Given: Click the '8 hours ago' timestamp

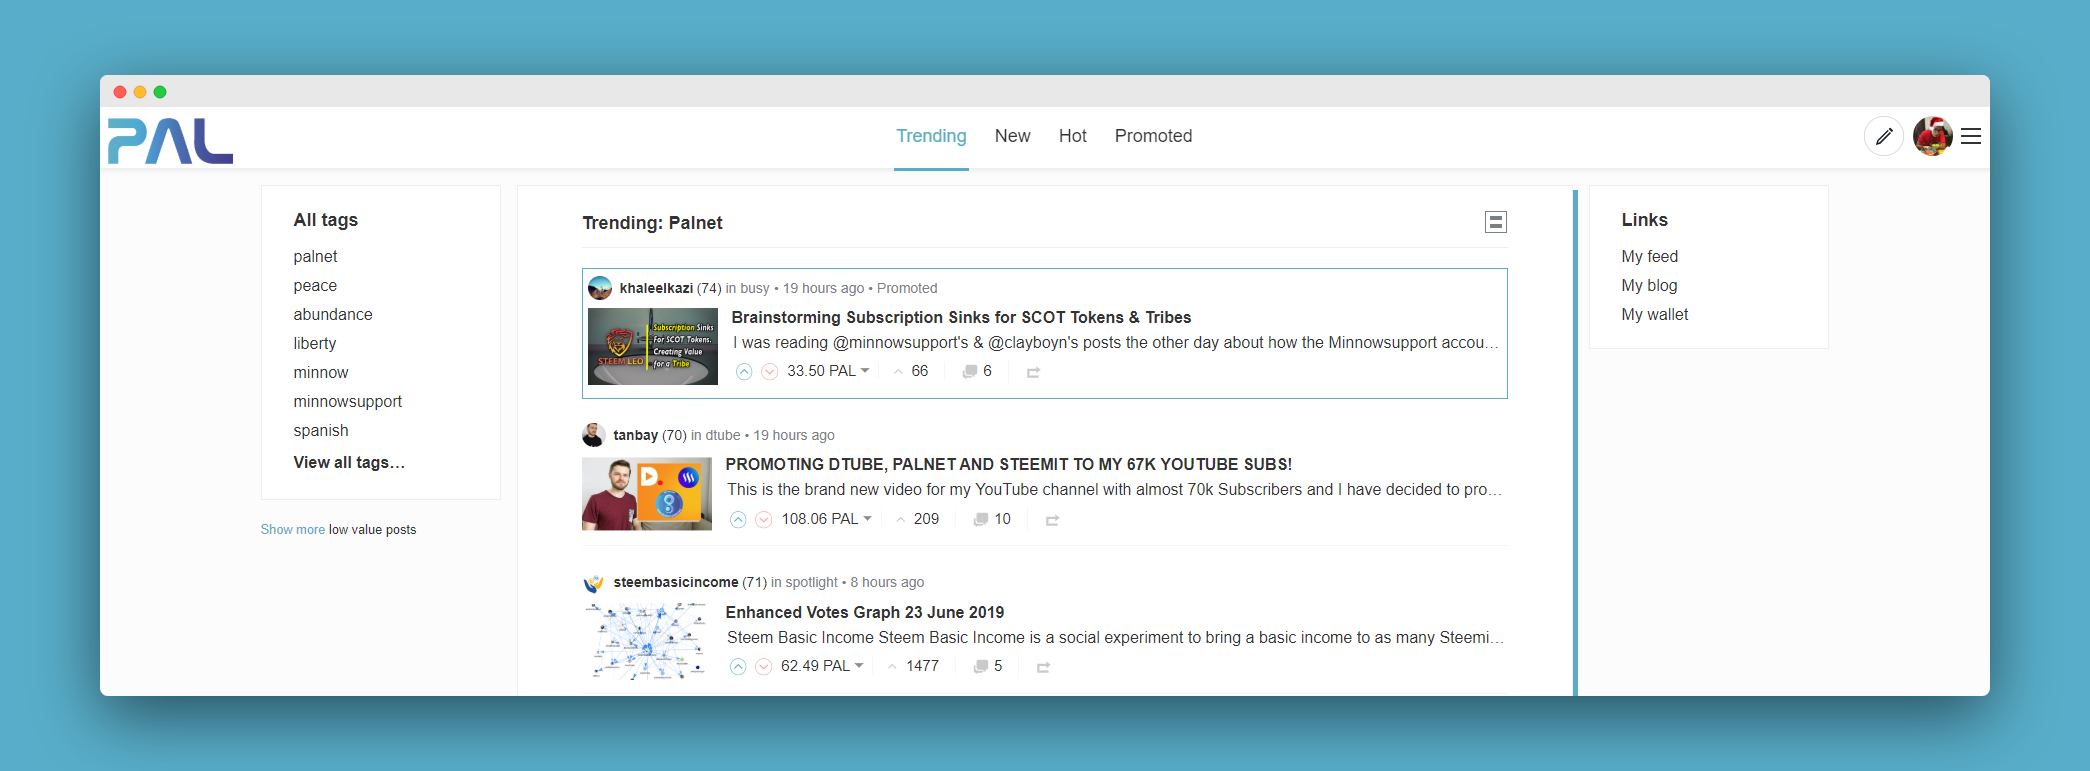Looking at the screenshot, I should click(887, 582).
